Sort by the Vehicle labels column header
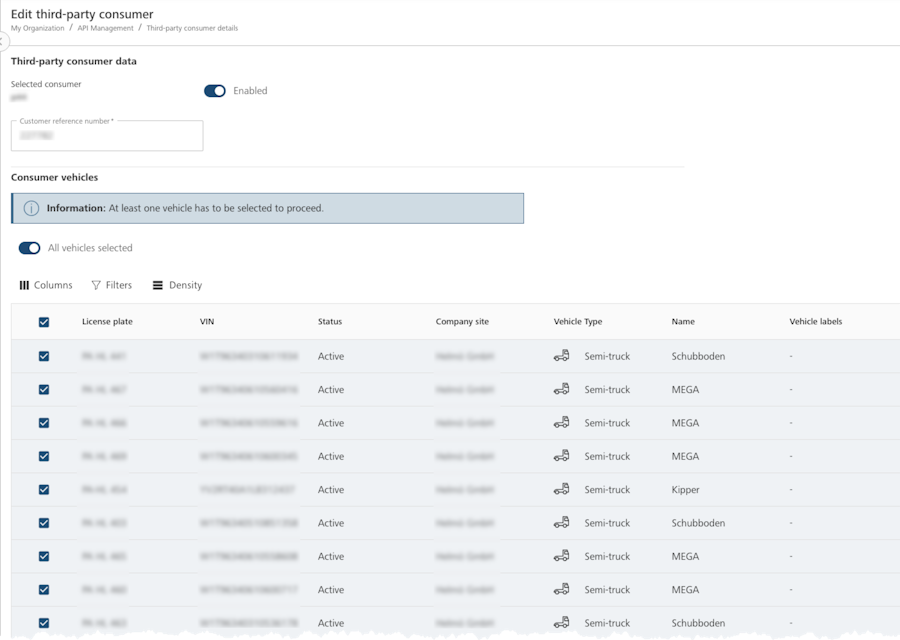This screenshot has width=900, height=640. 816,321
